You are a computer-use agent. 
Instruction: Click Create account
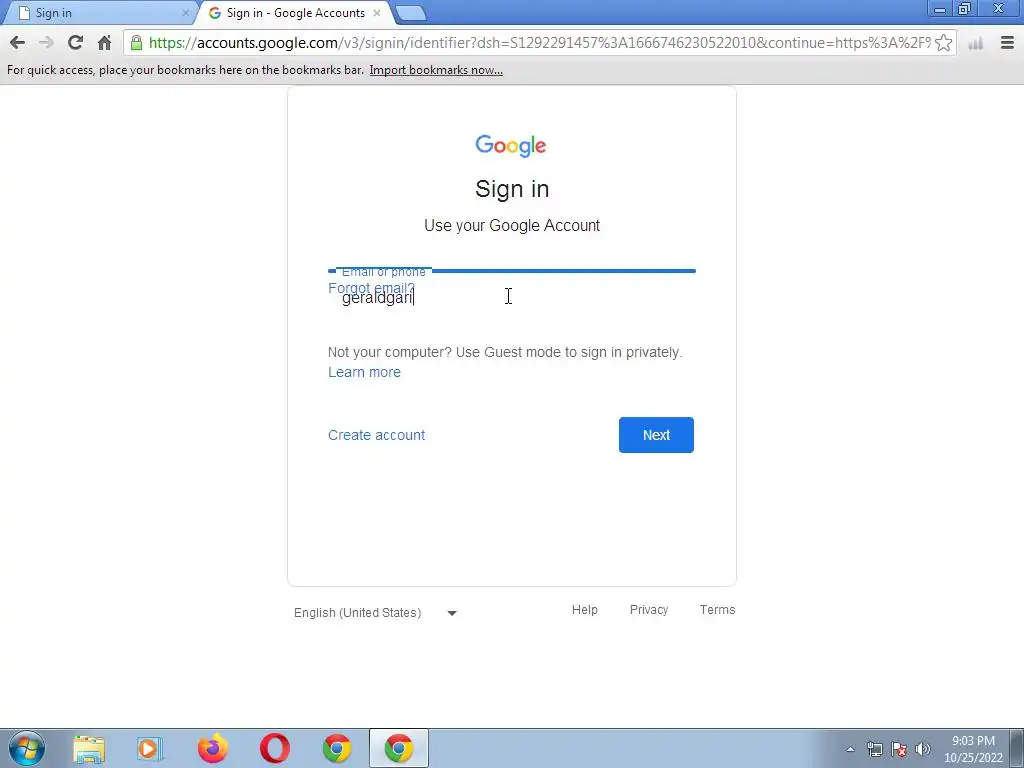(x=376, y=435)
